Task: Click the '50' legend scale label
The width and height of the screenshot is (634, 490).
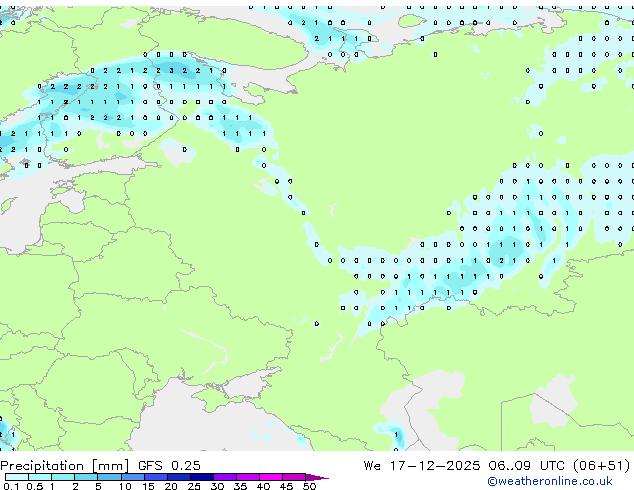Action: [310, 486]
